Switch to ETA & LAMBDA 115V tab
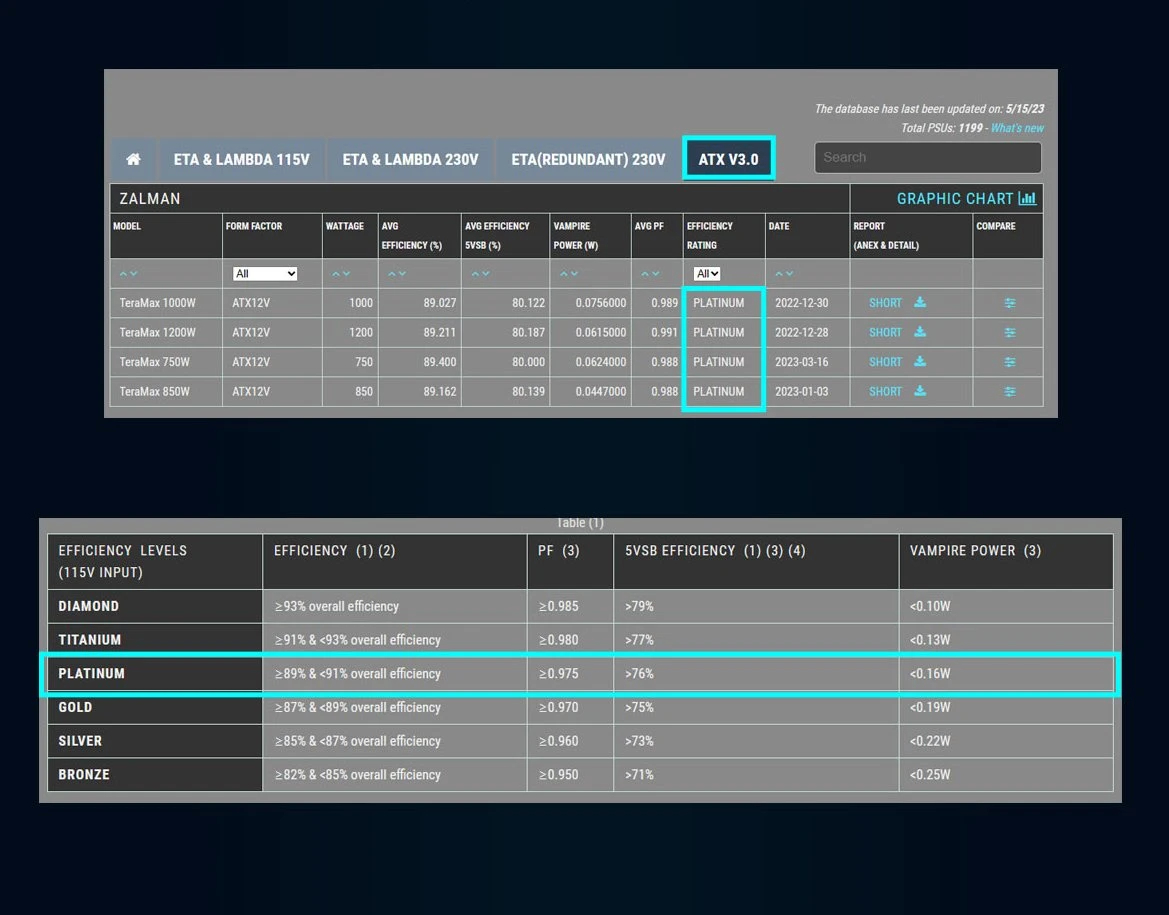1169x915 pixels. click(x=241, y=160)
